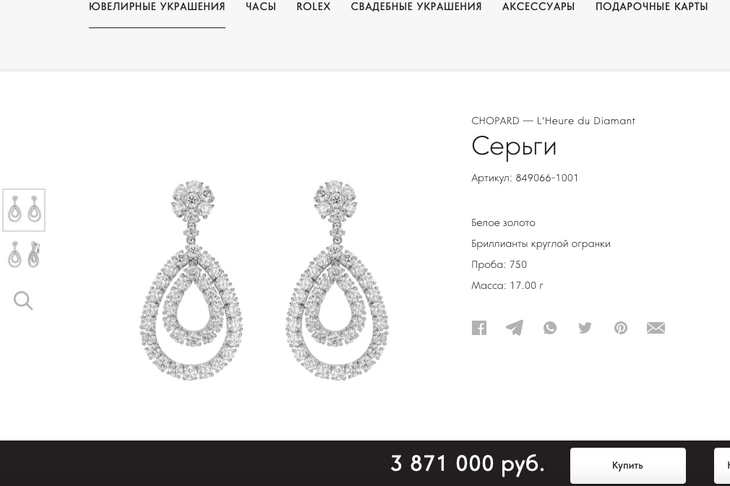Screen dimensions: 730x486
Task: Open the Rolex menu item
Action: click(313, 7)
